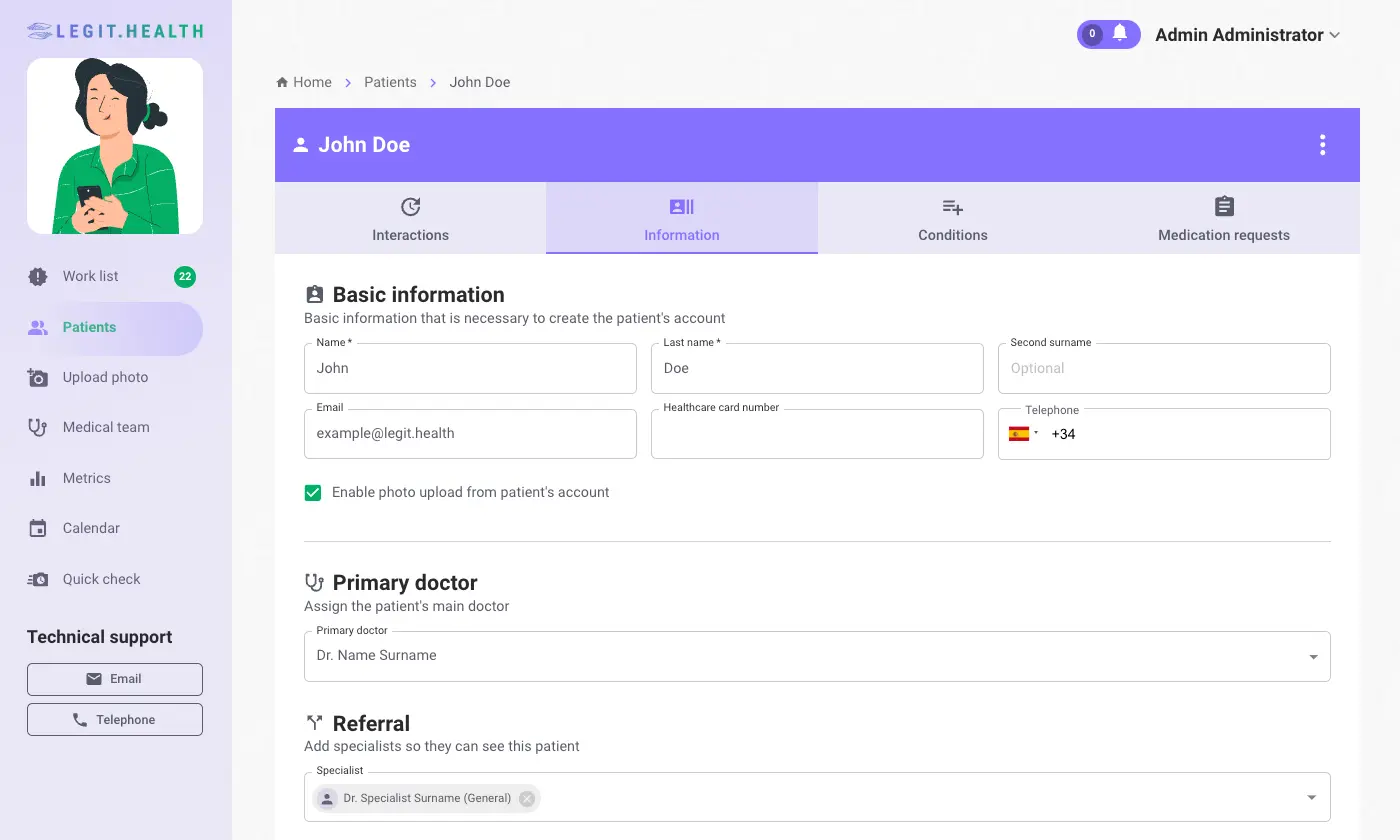Remove Dr. Specialist Surname chip

point(527,798)
